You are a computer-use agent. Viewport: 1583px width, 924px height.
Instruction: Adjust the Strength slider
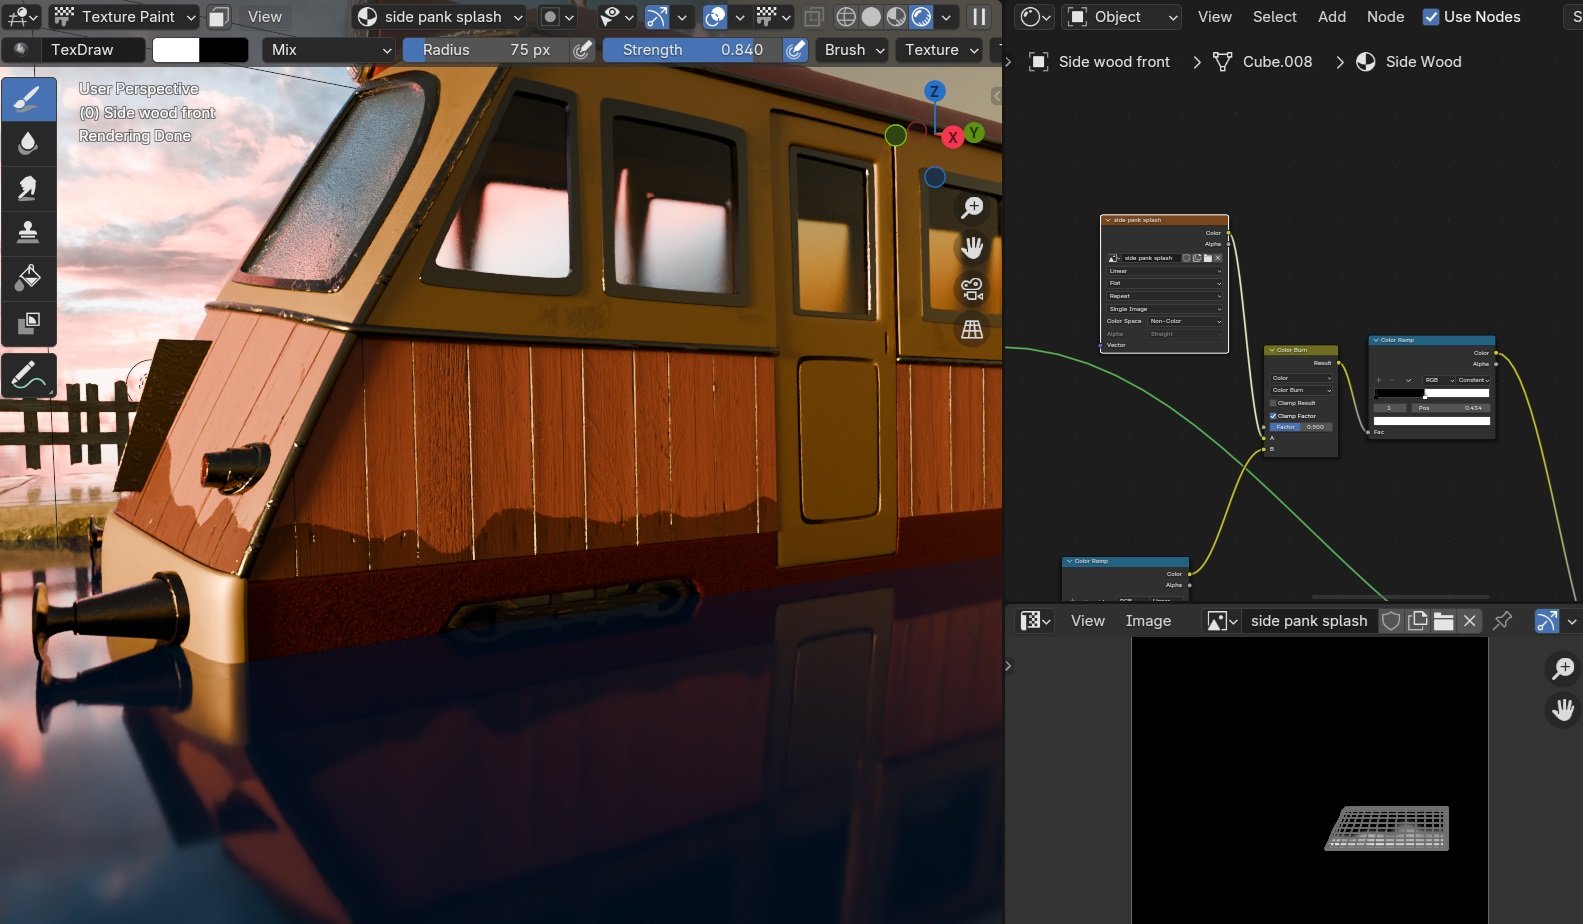coord(692,49)
